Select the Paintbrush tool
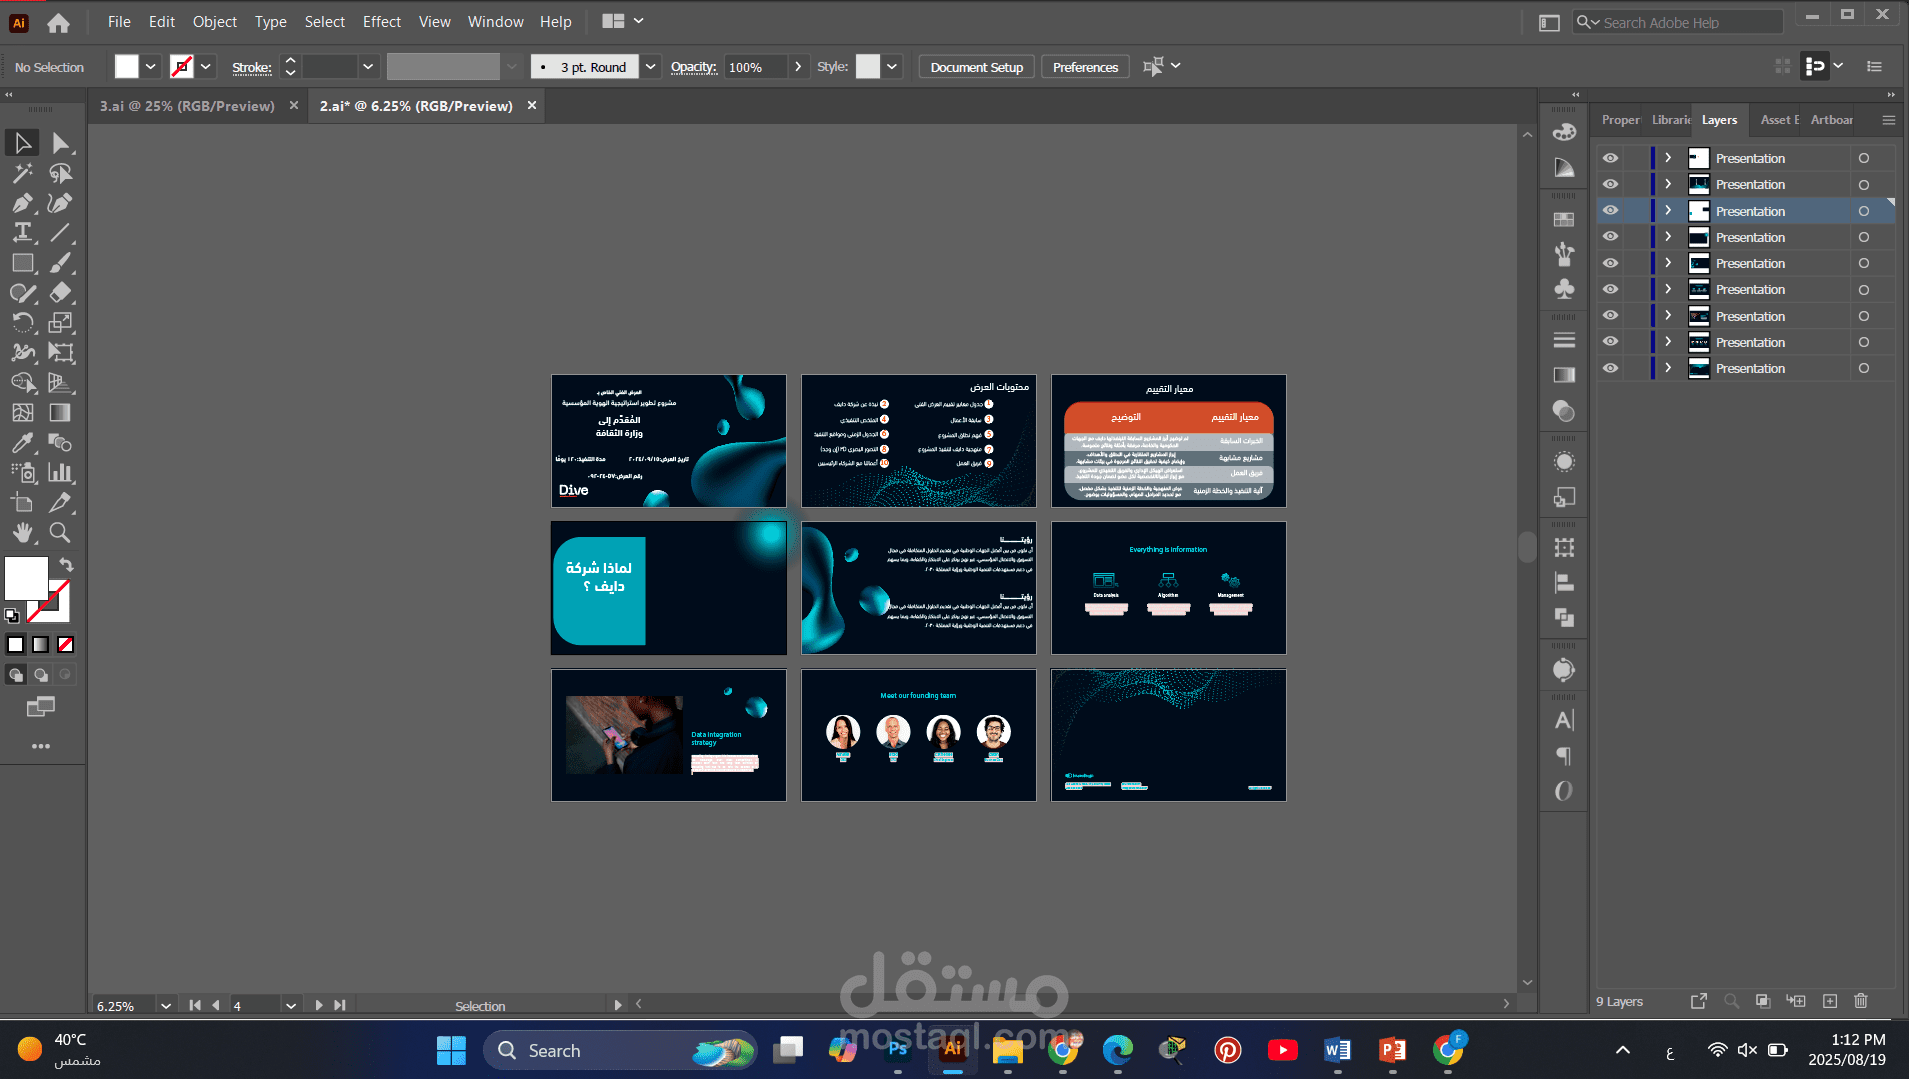 tap(60, 263)
